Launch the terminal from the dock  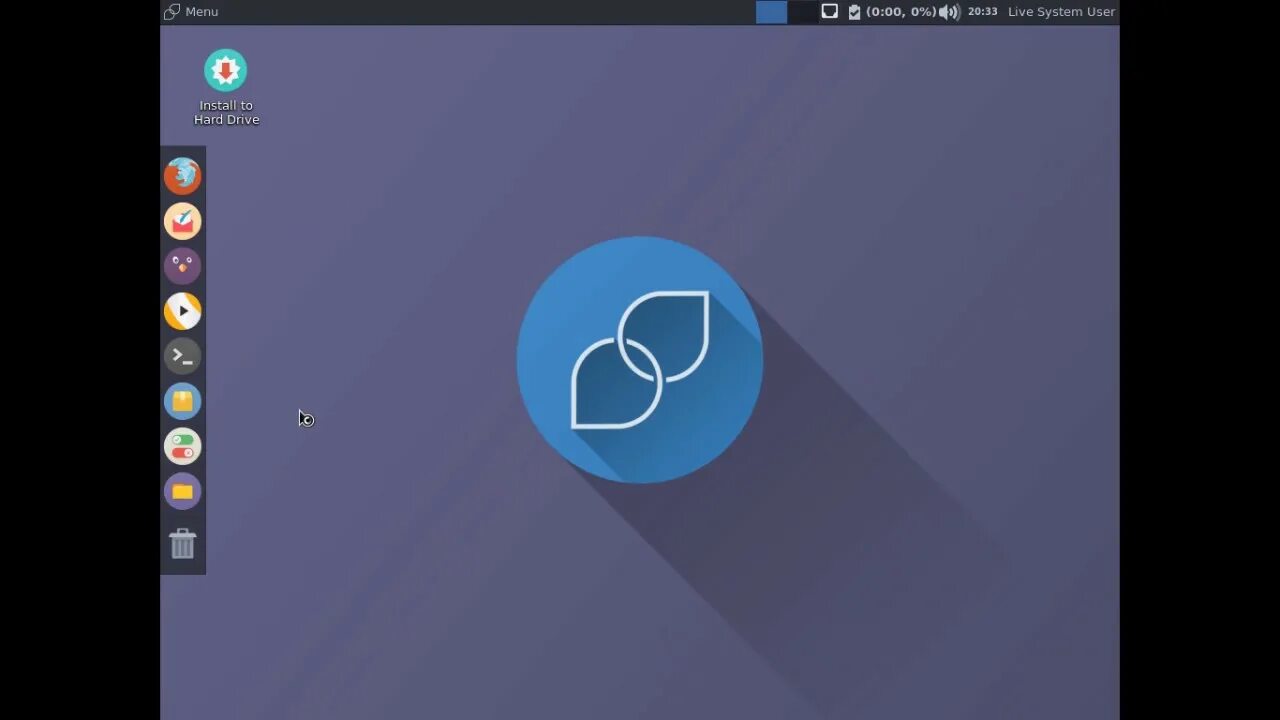coord(183,356)
